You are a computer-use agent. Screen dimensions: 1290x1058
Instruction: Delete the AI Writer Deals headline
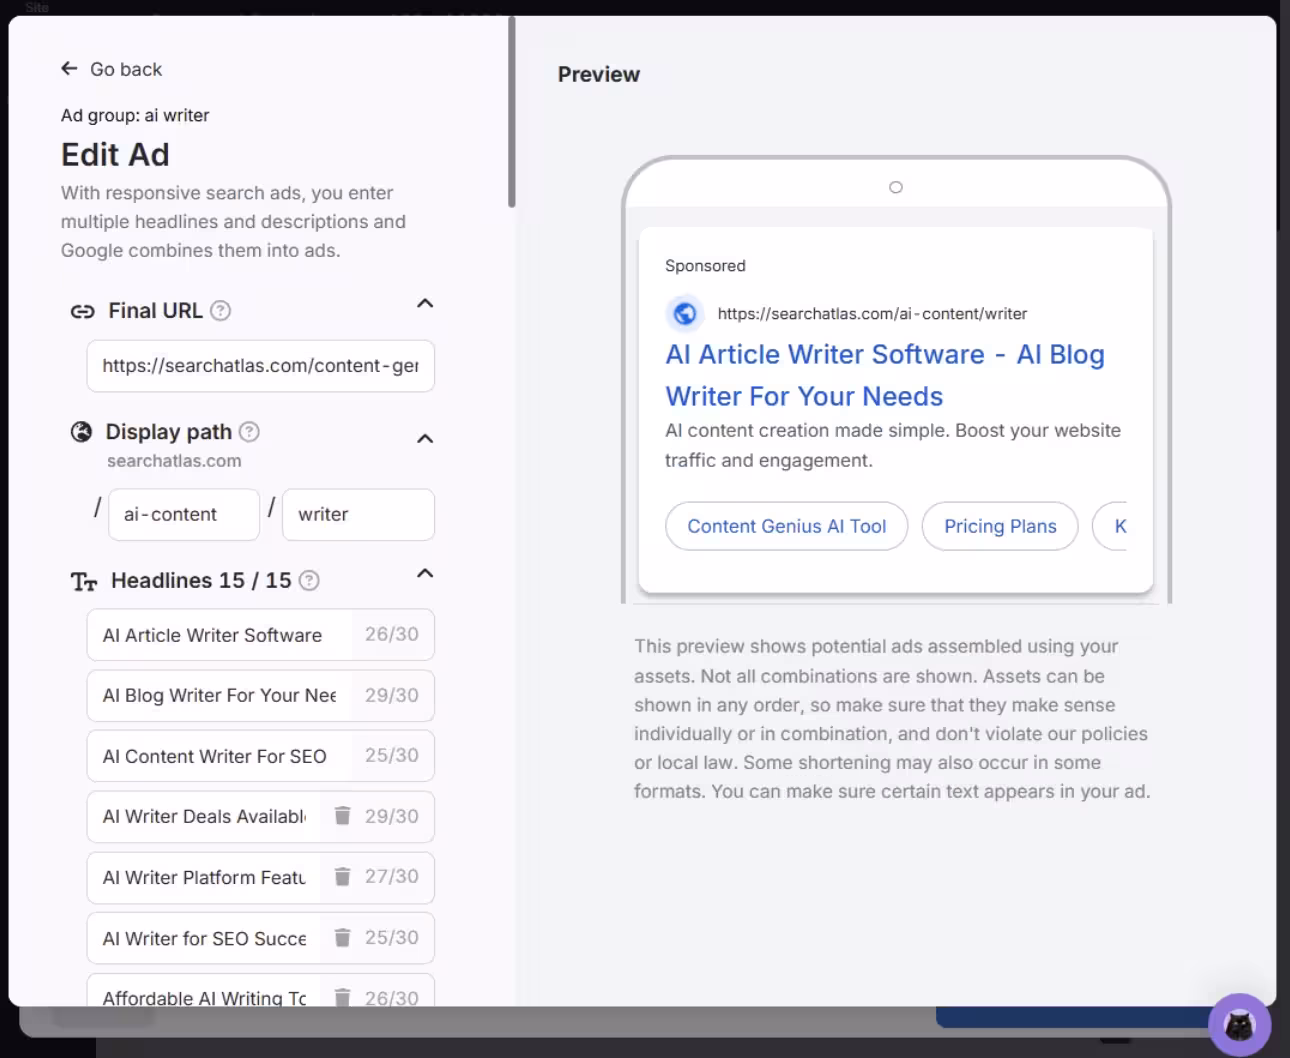click(342, 816)
